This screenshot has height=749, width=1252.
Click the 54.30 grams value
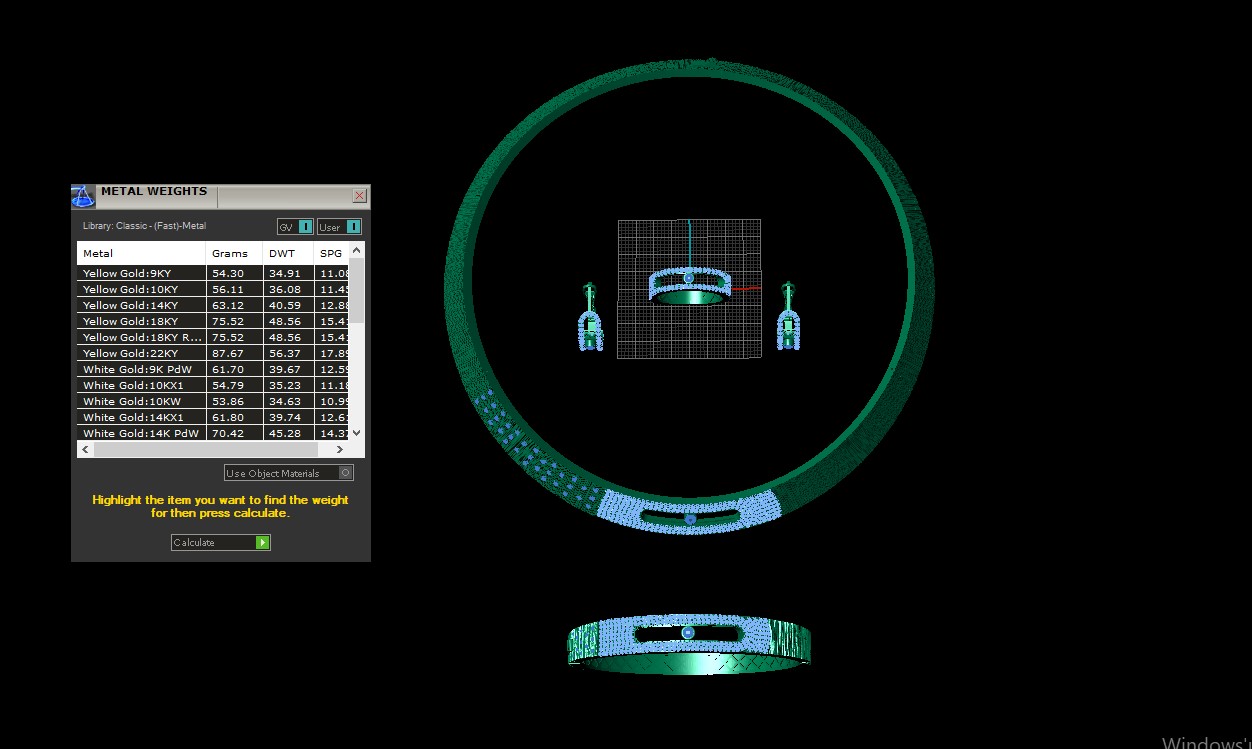[x=228, y=273]
